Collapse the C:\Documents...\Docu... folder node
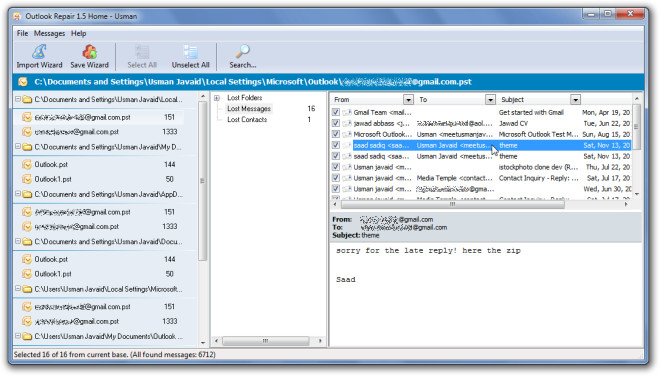660x376 pixels. coord(18,241)
